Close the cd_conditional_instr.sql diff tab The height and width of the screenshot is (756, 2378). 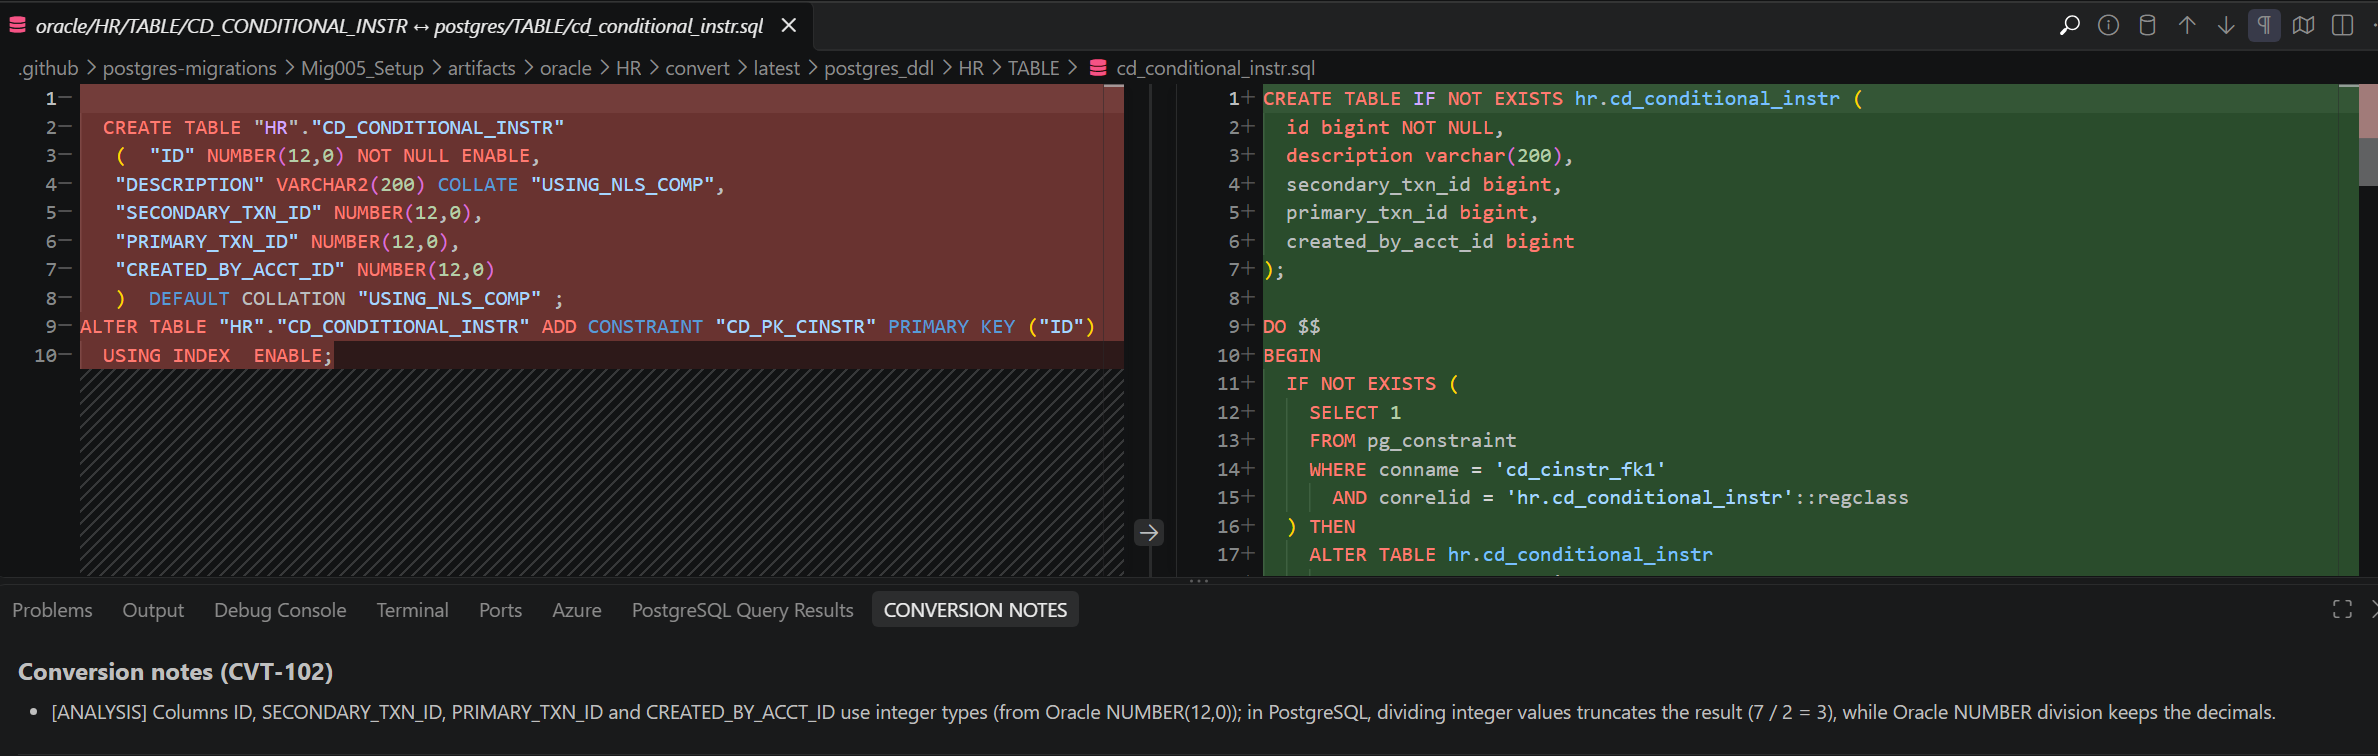pyautogui.click(x=789, y=25)
